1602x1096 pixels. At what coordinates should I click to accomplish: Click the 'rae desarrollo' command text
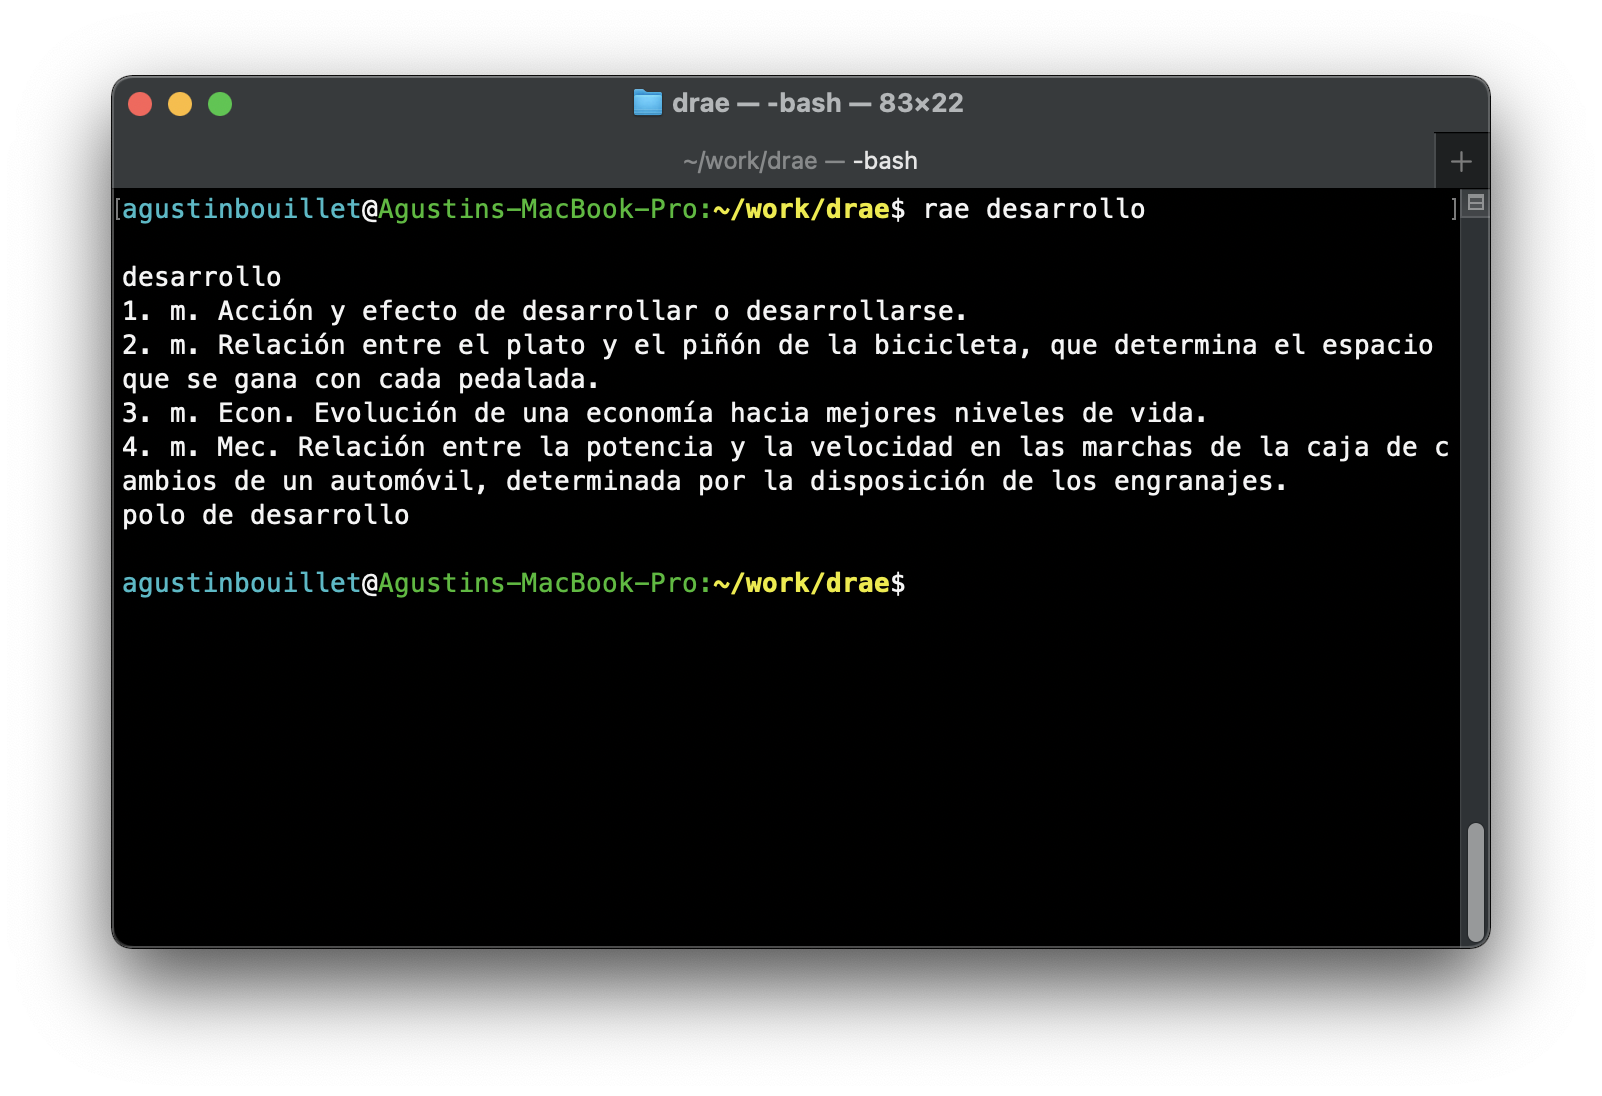tap(1034, 209)
